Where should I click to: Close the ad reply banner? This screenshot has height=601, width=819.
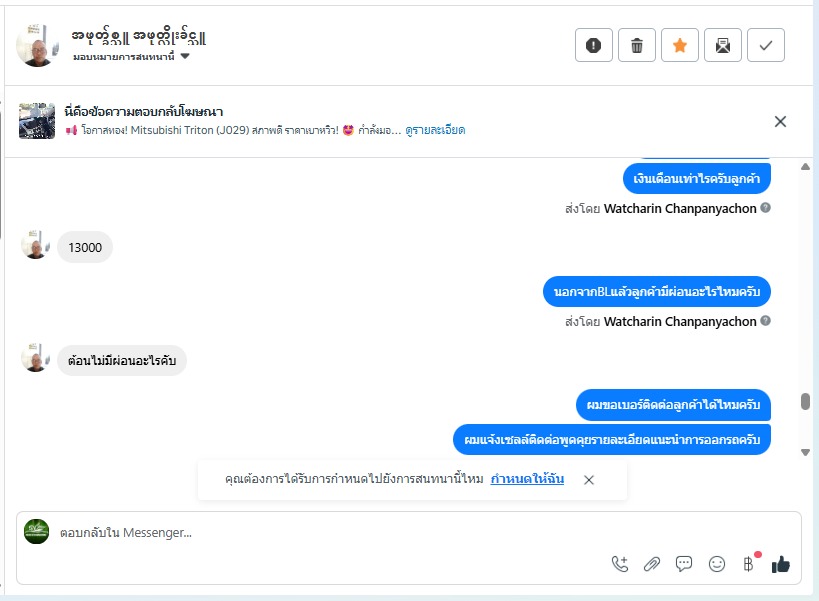[x=781, y=121]
